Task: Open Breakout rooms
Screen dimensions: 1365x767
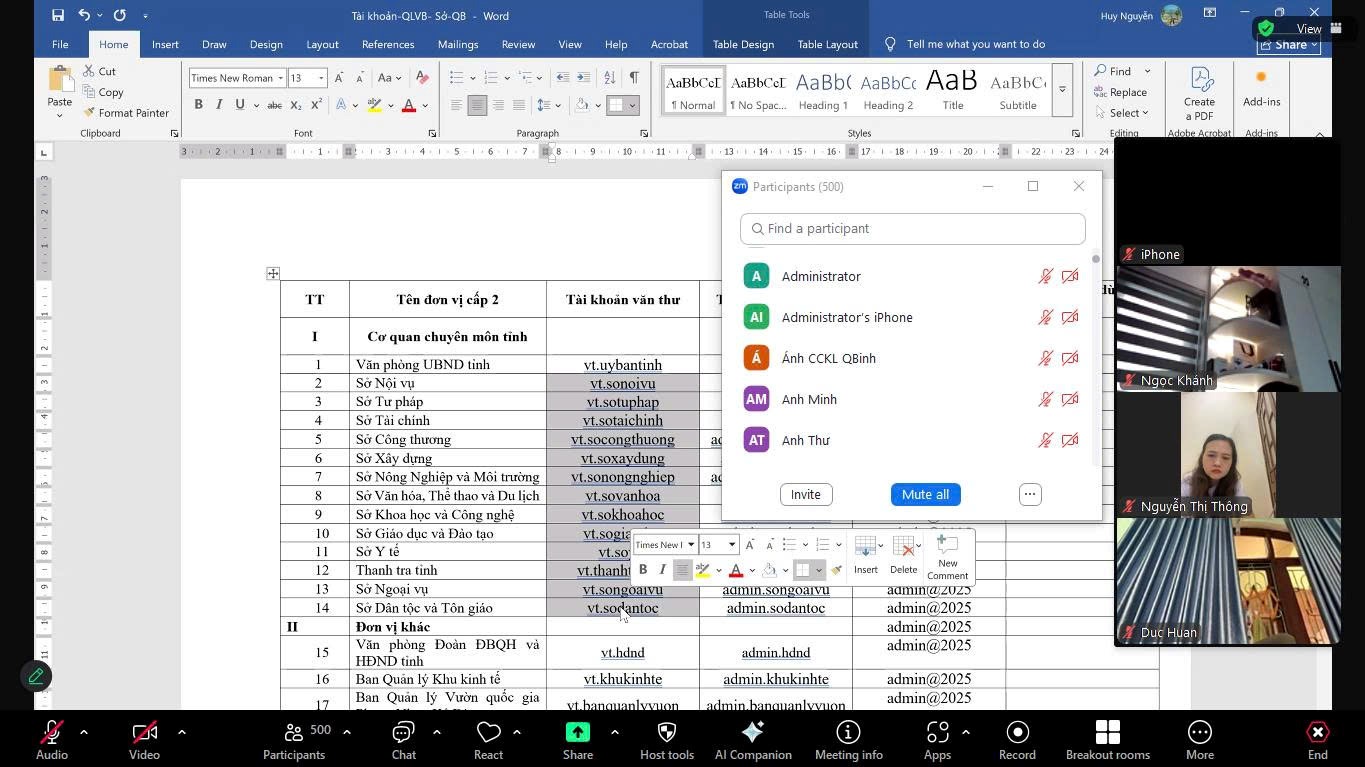Action: click(x=1107, y=740)
